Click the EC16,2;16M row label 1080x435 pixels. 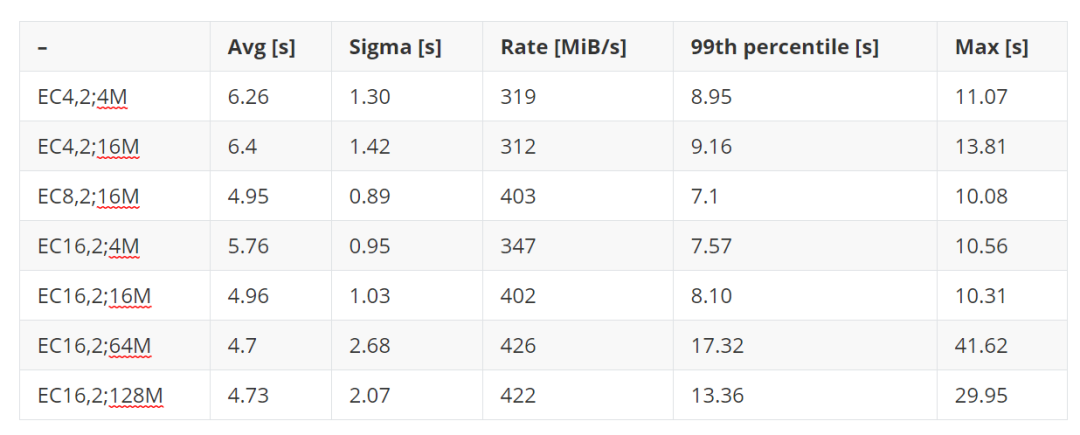[93, 296]
